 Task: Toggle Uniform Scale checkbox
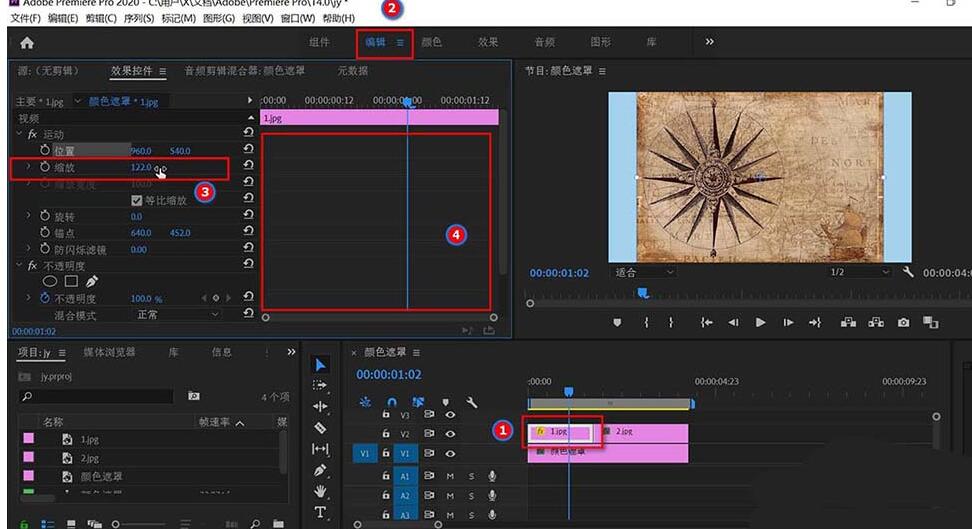pos(137,200)
